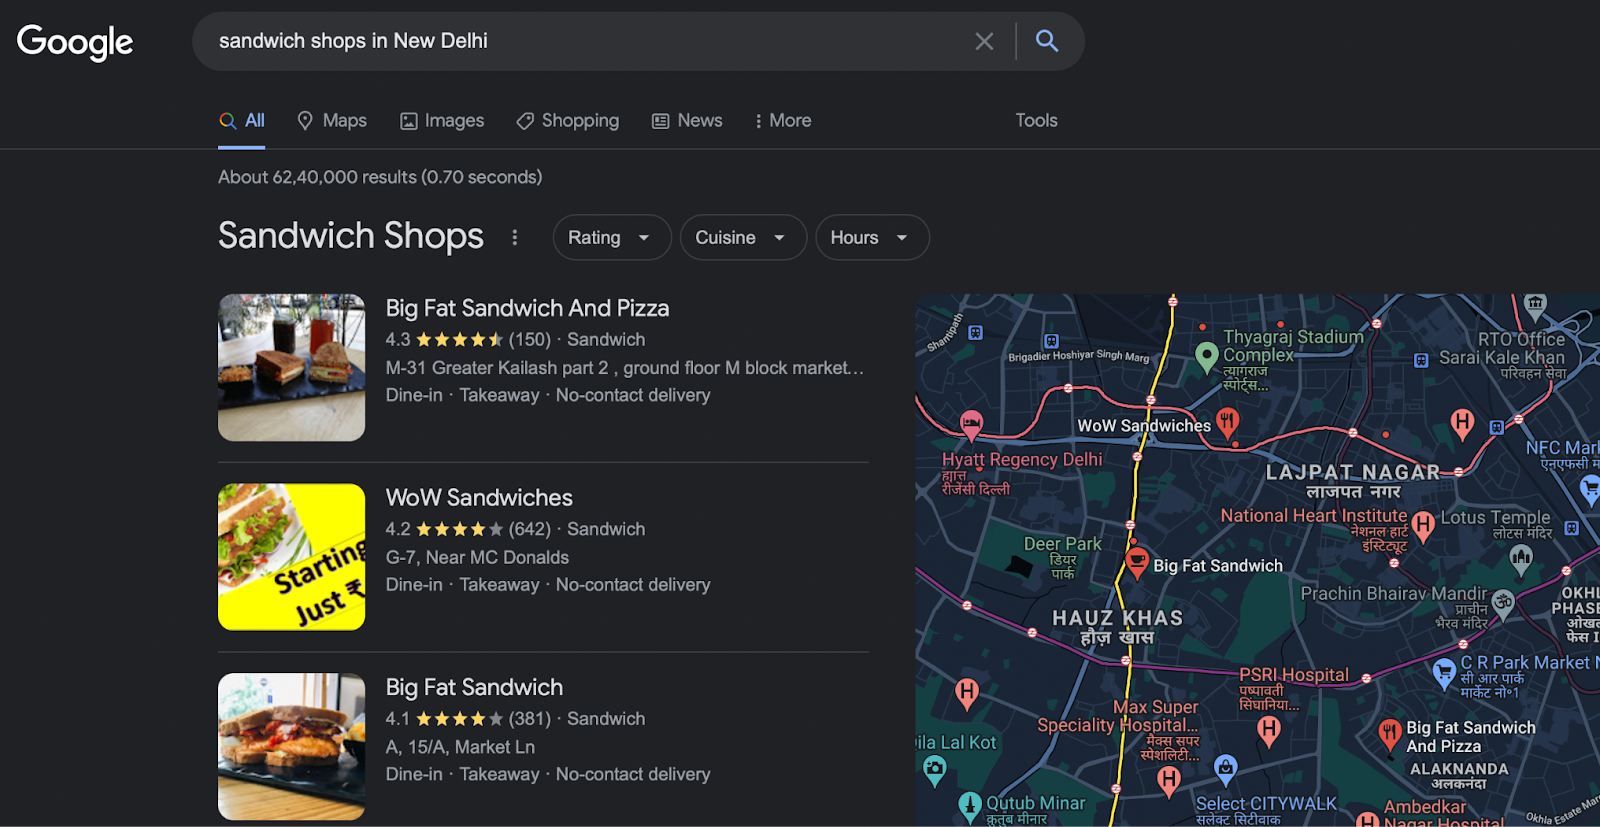Select the All results tab
1600x827 pixels.
click(242, 120)
